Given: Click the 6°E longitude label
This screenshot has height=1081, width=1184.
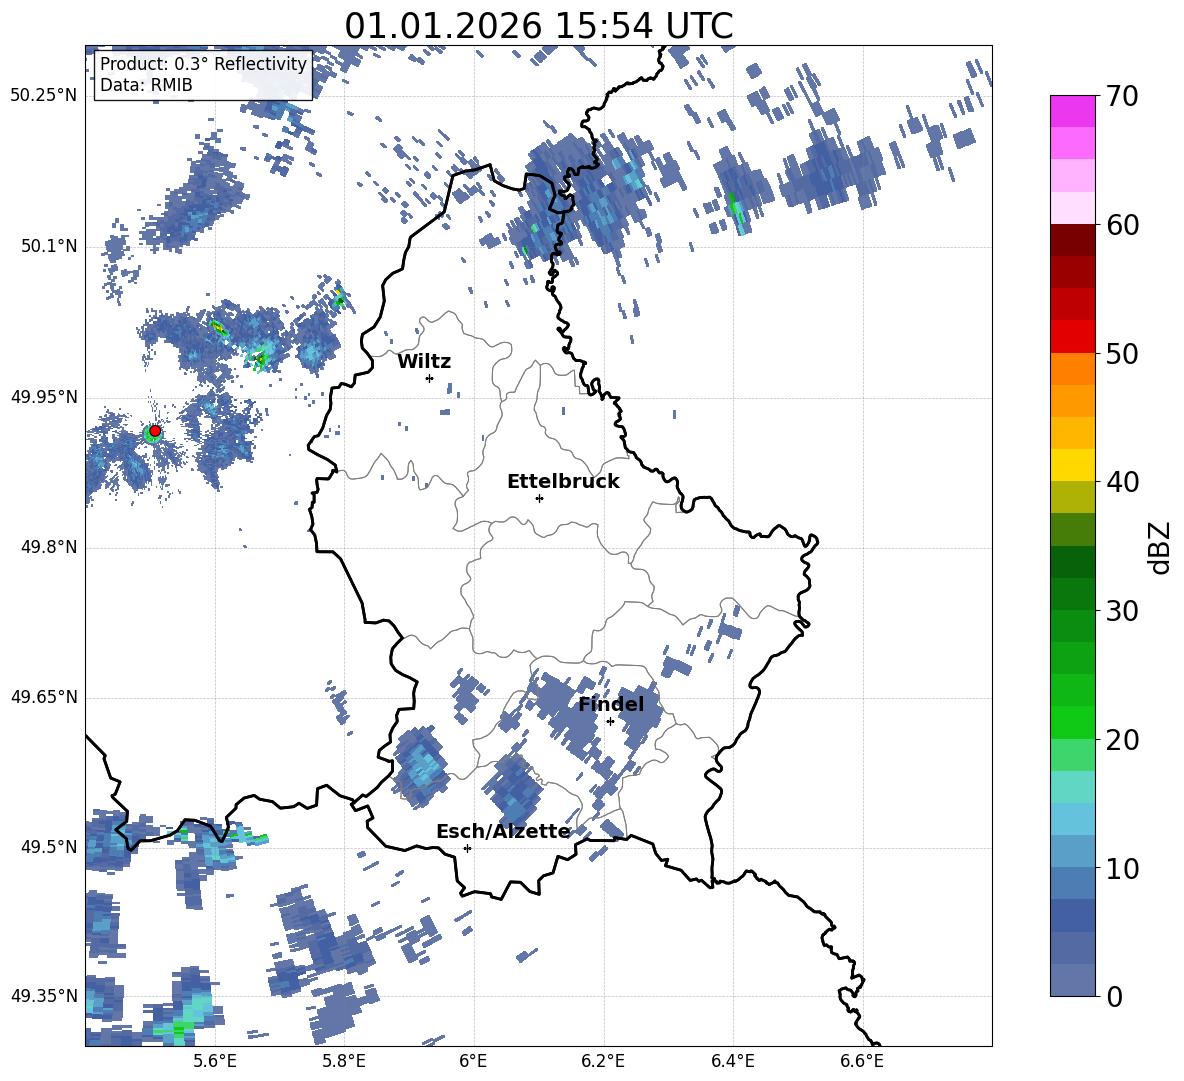Looking at the screenshot, I should pyautogui.click(x=473, y=1061).
